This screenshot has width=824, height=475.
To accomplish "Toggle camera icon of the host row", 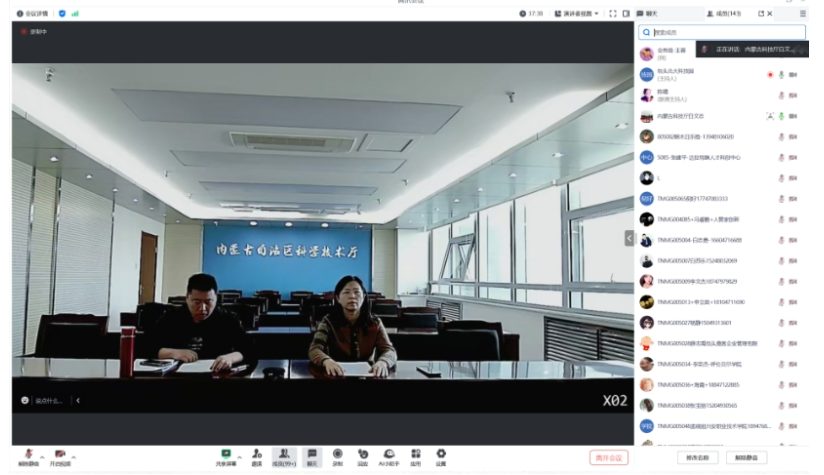I will (793, 75).
